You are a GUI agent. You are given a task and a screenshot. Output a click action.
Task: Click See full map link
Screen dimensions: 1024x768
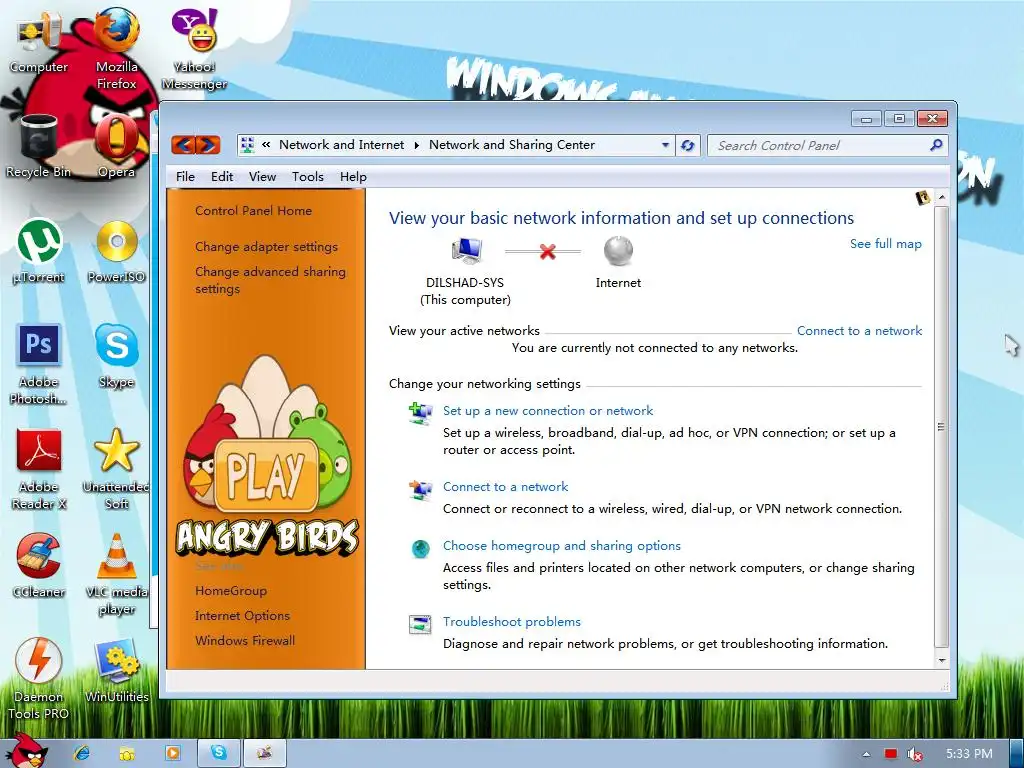pyautogui.click(x=886, y=244)
